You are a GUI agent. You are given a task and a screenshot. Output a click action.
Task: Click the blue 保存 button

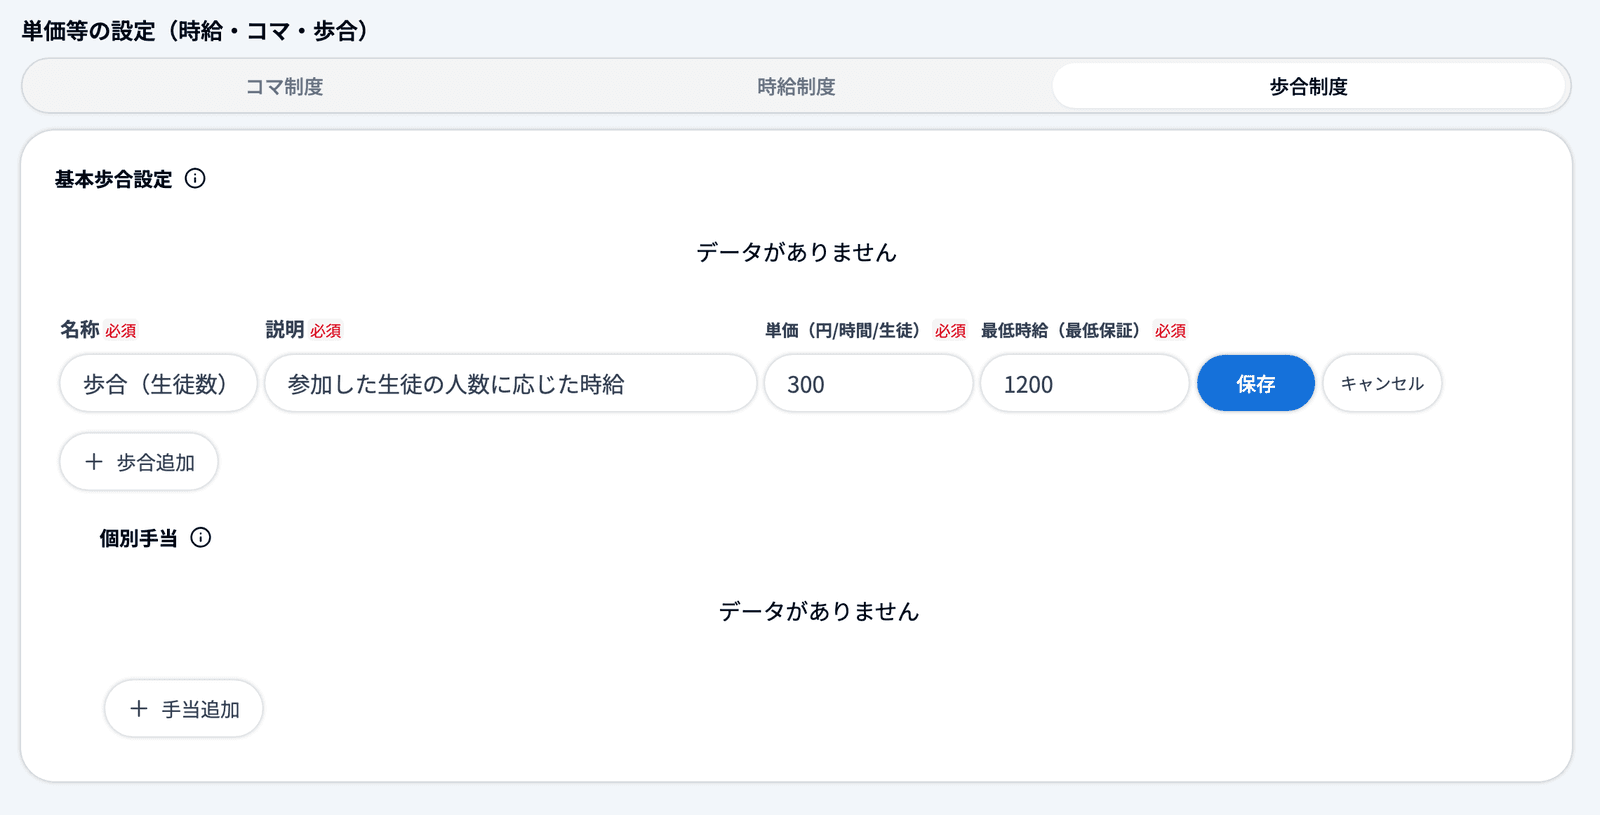[1255, 383]
